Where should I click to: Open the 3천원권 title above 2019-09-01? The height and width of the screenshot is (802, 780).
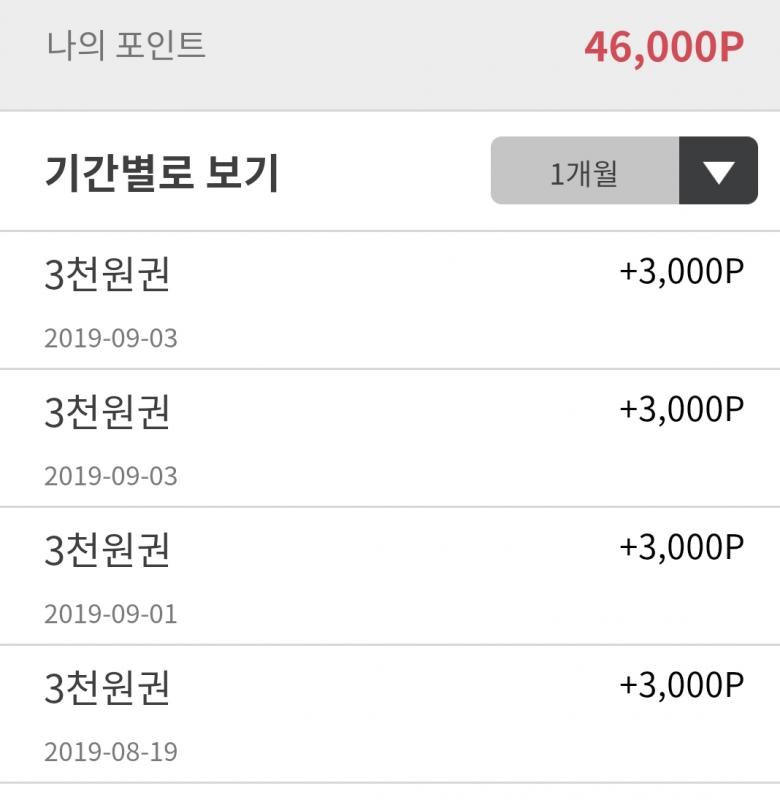coord(108,550)
